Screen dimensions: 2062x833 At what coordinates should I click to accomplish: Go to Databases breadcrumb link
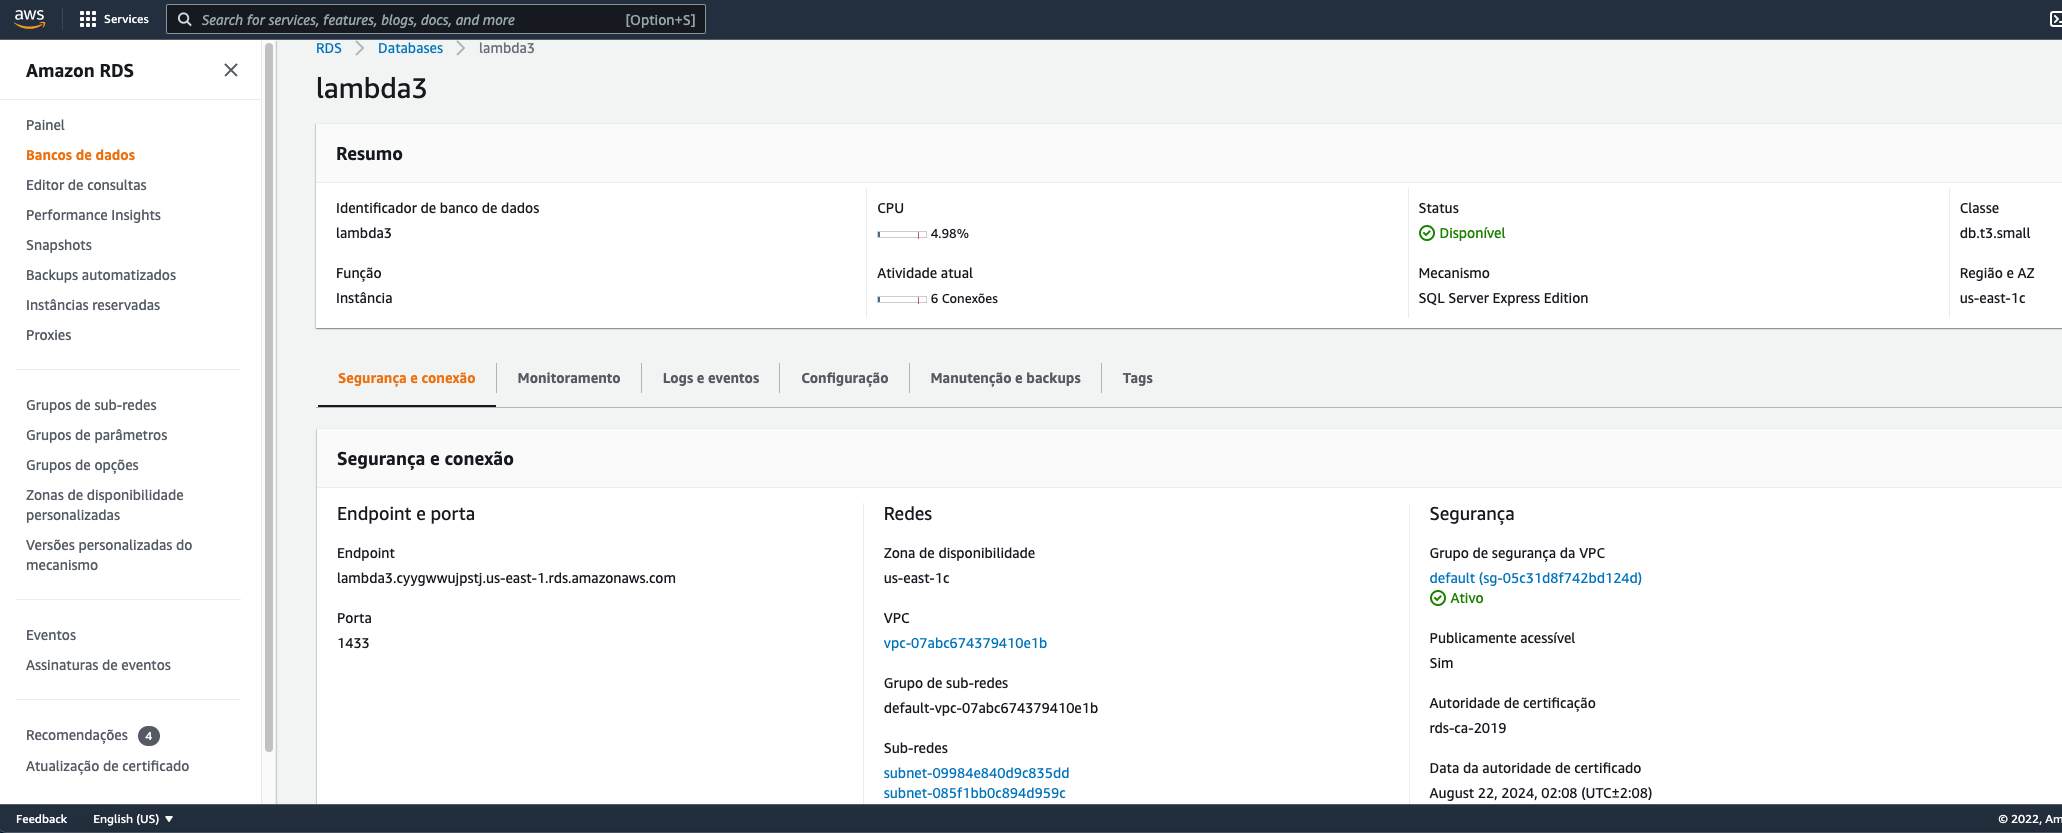tap(410, 48)
